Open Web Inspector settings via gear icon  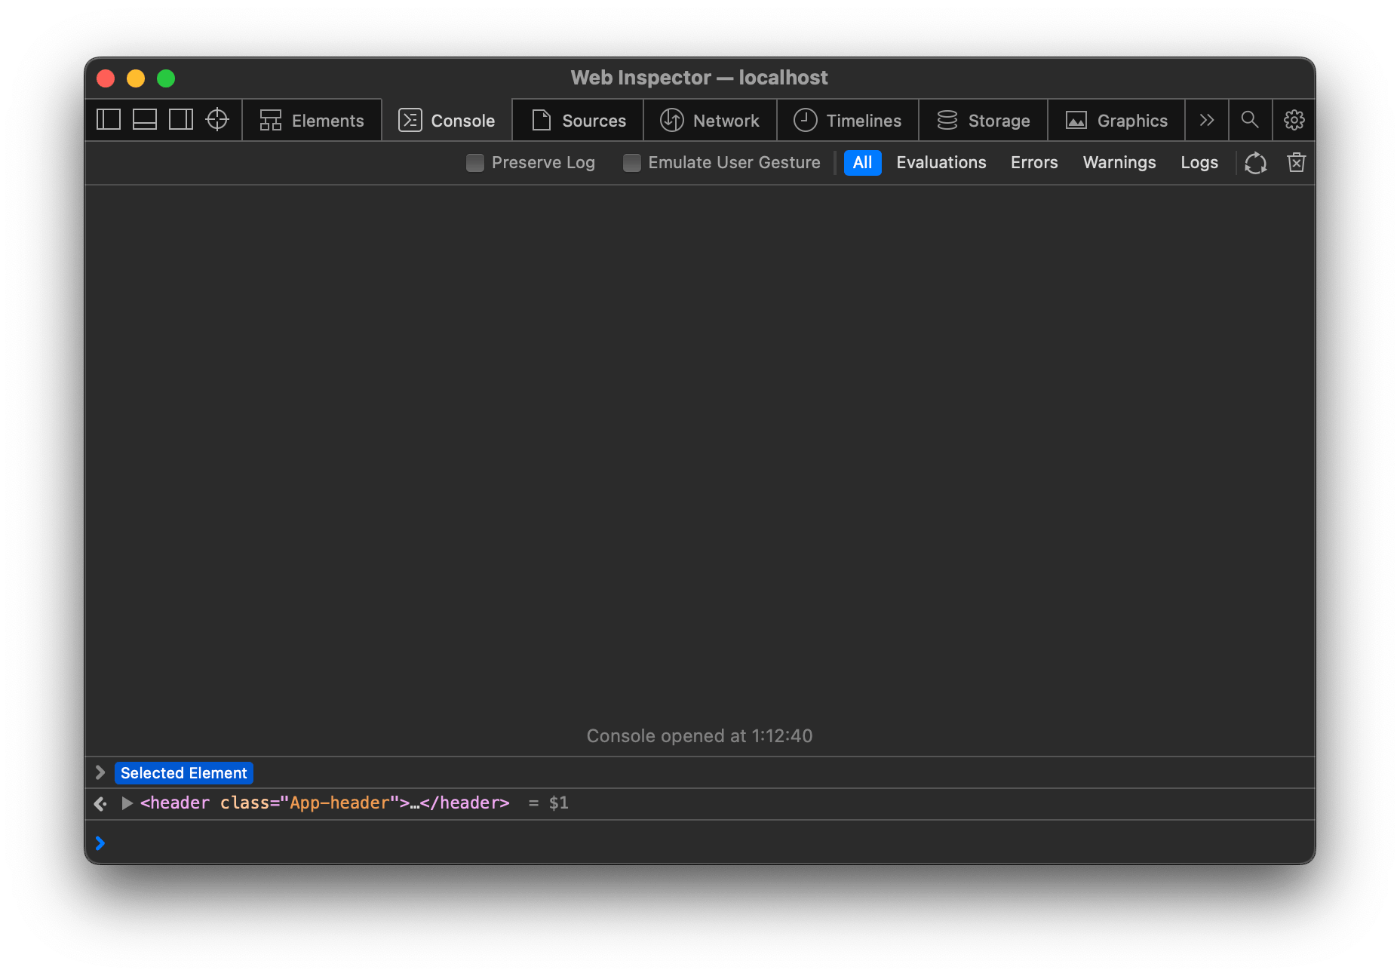[x=1294, y=119]
